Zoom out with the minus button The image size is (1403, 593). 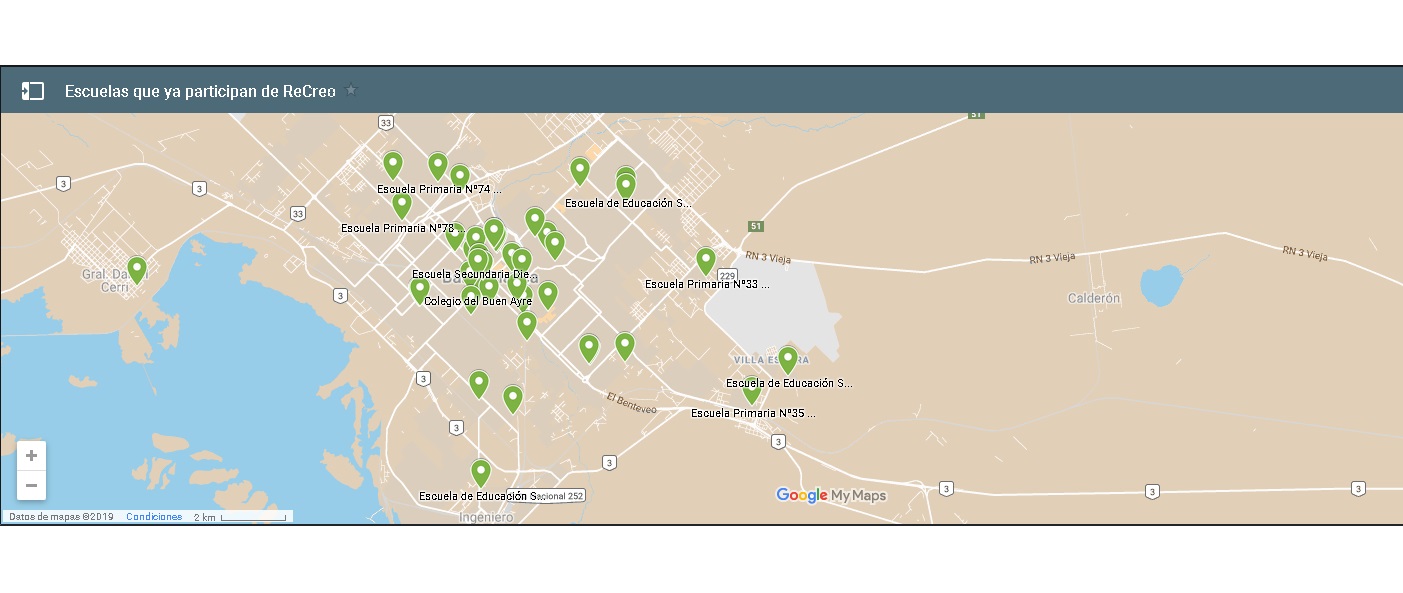[31, 485]
